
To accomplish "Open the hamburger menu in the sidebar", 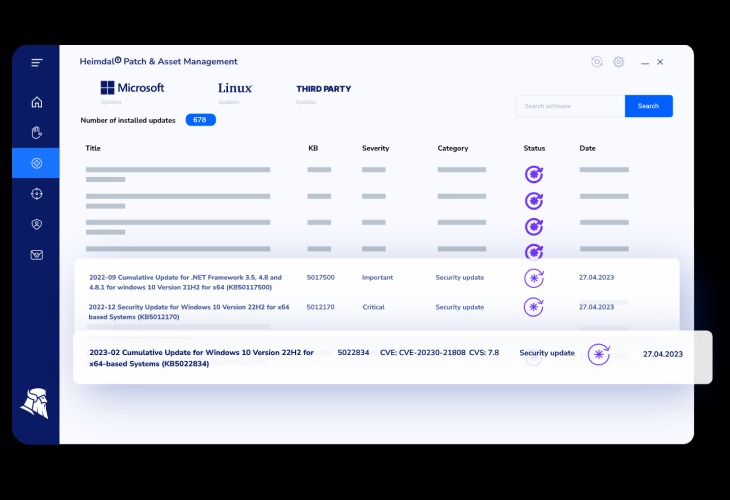I will [37, 62].
